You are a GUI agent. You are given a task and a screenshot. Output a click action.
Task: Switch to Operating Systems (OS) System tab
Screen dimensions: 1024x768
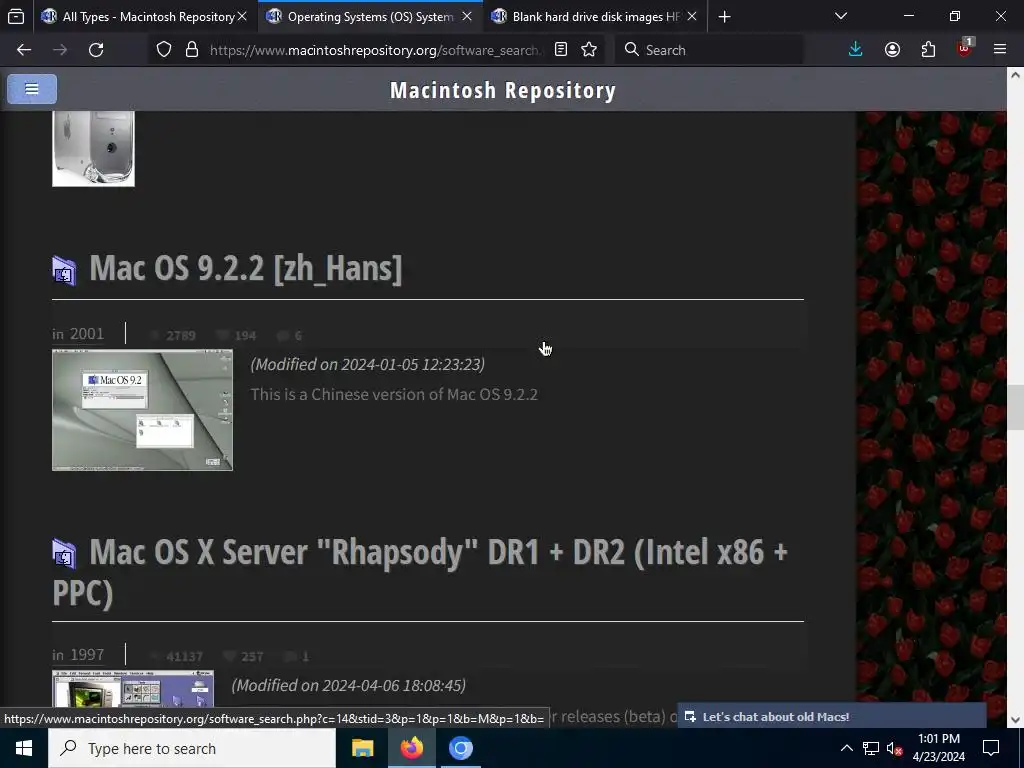click(370, 17)
